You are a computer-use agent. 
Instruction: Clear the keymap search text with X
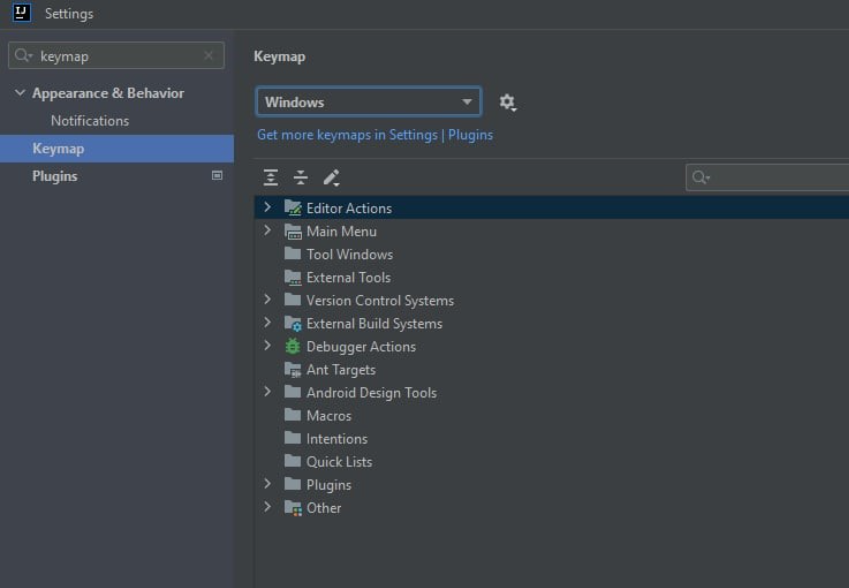pos(208,55)
